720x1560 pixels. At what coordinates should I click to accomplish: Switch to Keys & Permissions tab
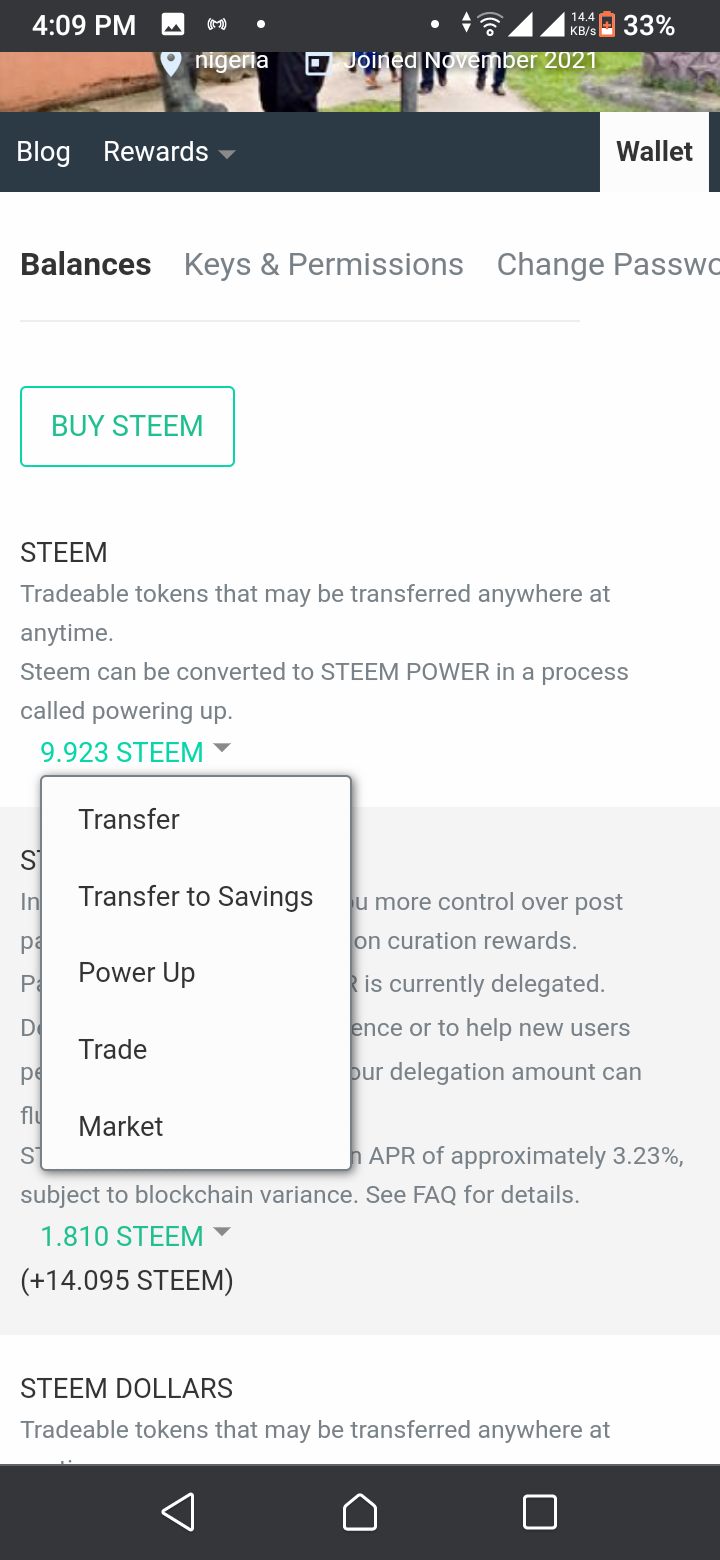click(324, 264)
